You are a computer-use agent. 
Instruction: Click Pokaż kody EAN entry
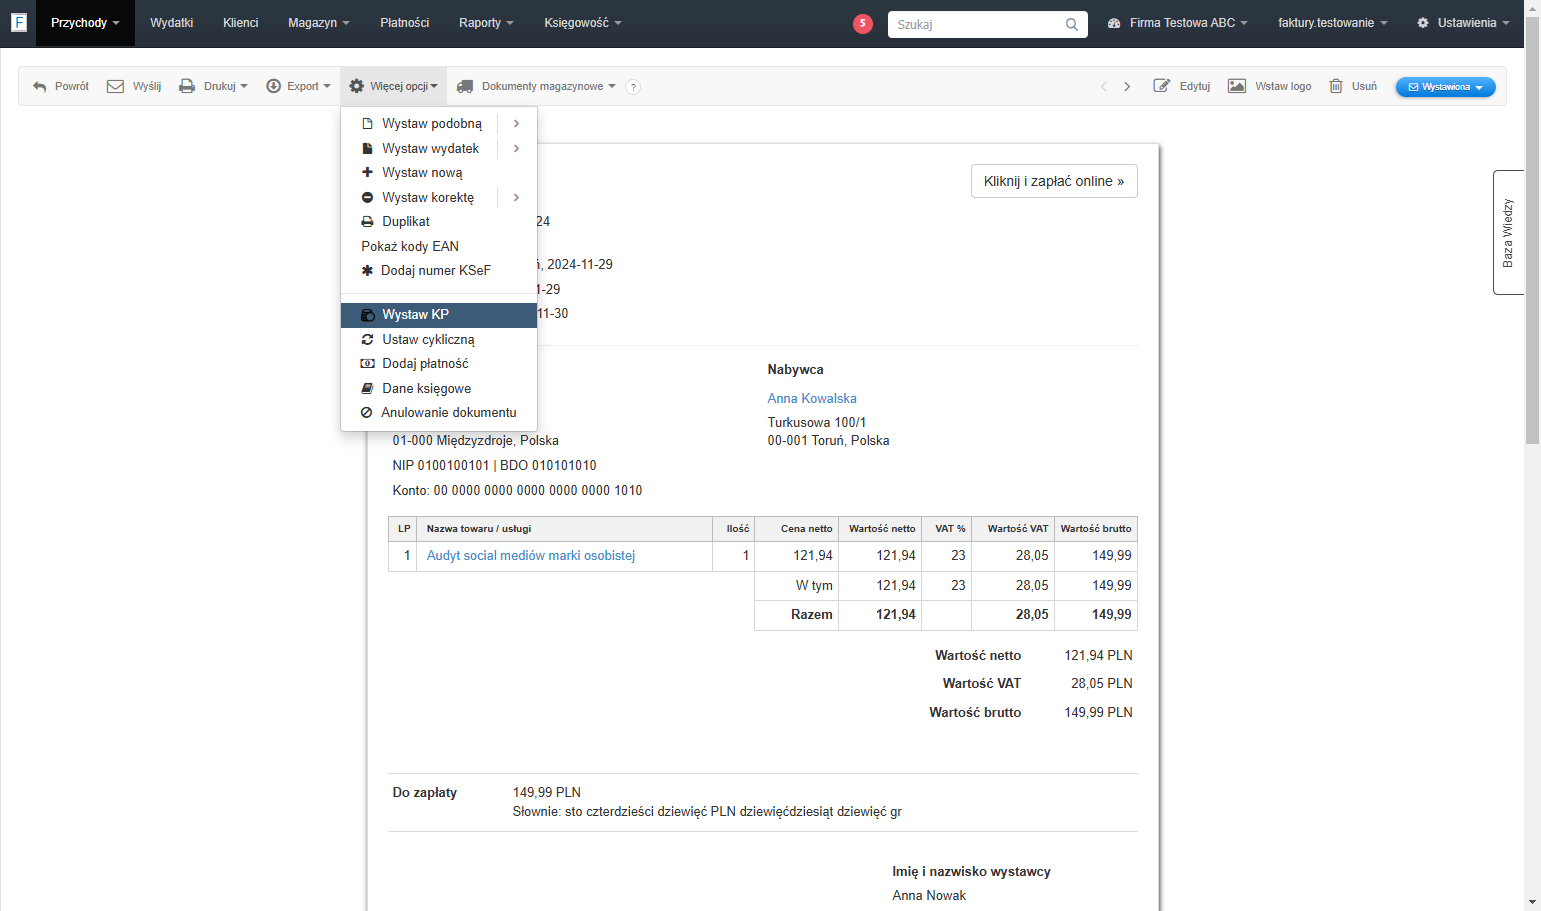(x=439, y=247)
